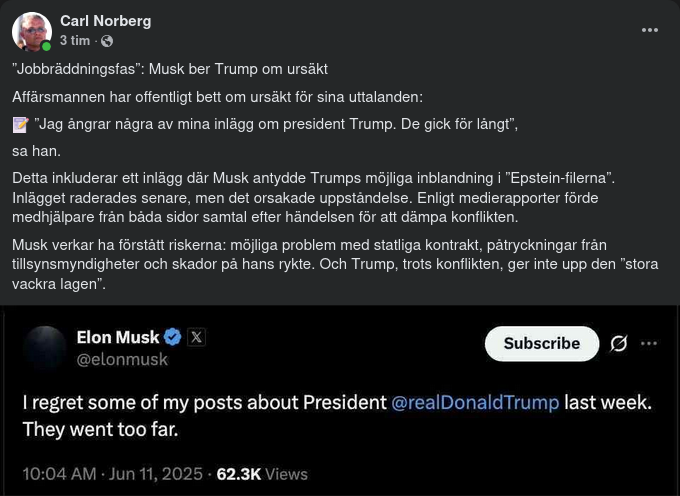
Task: Click the green online status dot
Action: pyautogui.click(x=46, y=46)
